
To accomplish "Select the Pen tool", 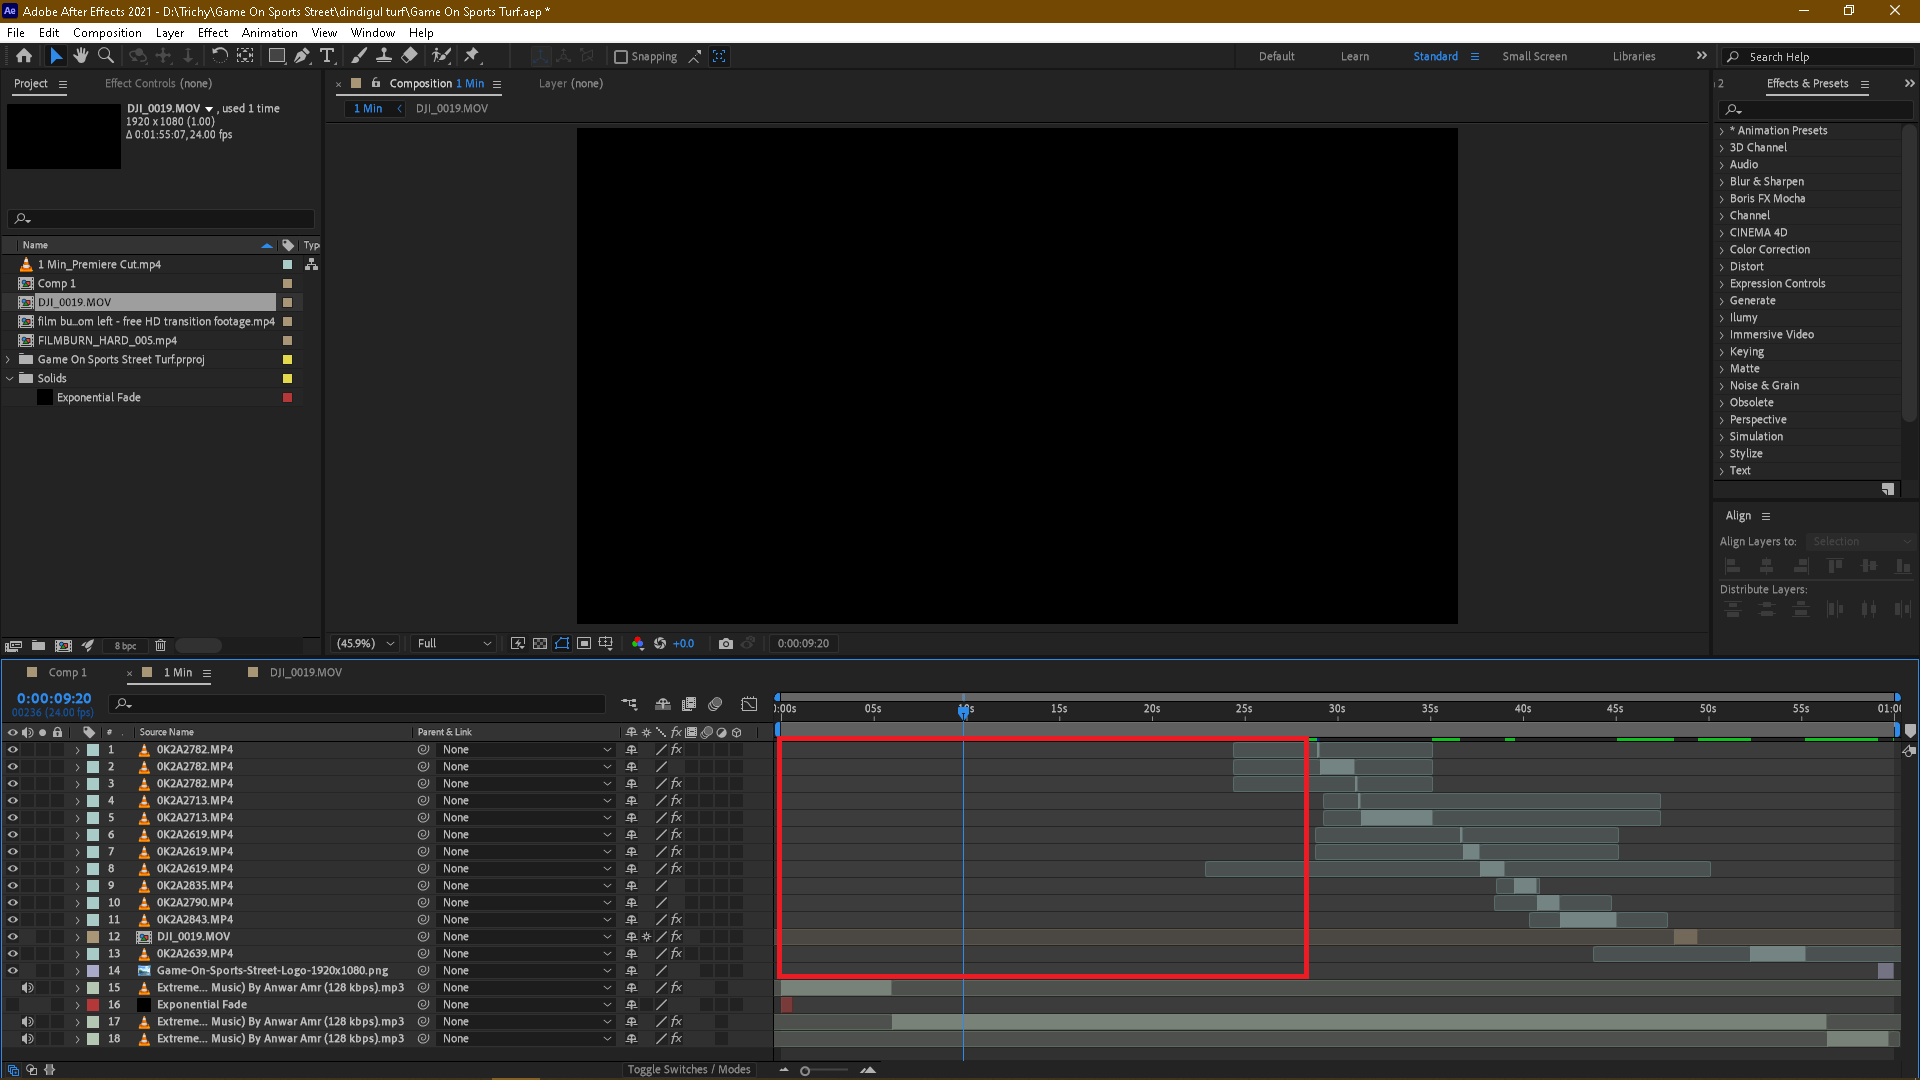I will coord(303,56).
